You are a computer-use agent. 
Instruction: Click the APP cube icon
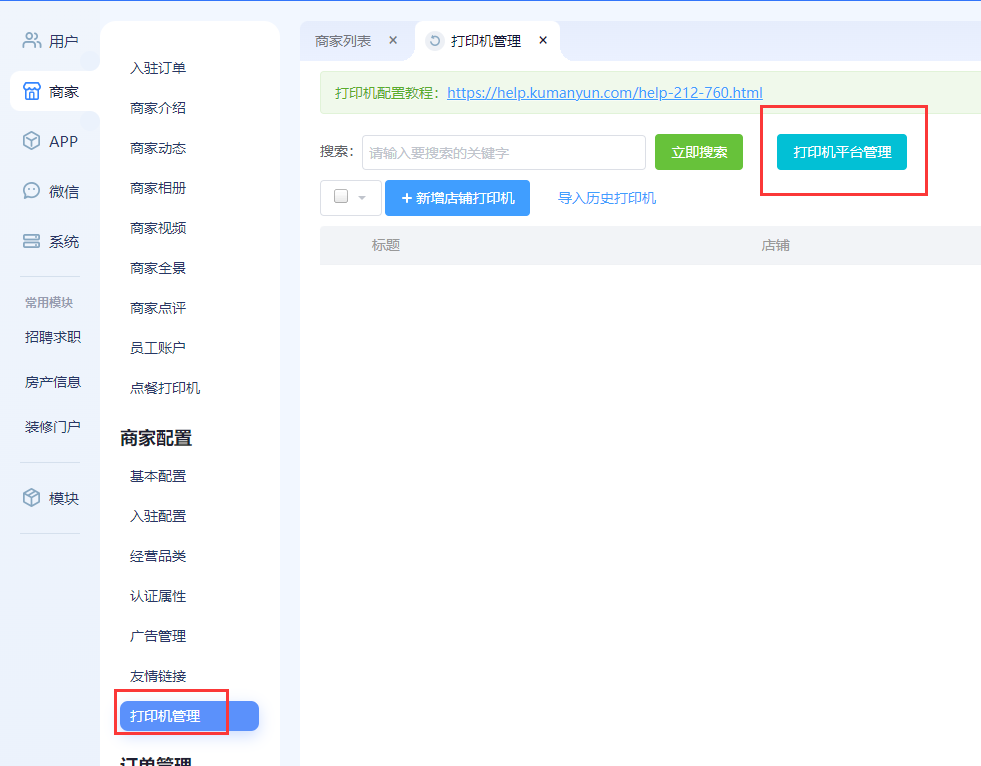coord(31,141)
